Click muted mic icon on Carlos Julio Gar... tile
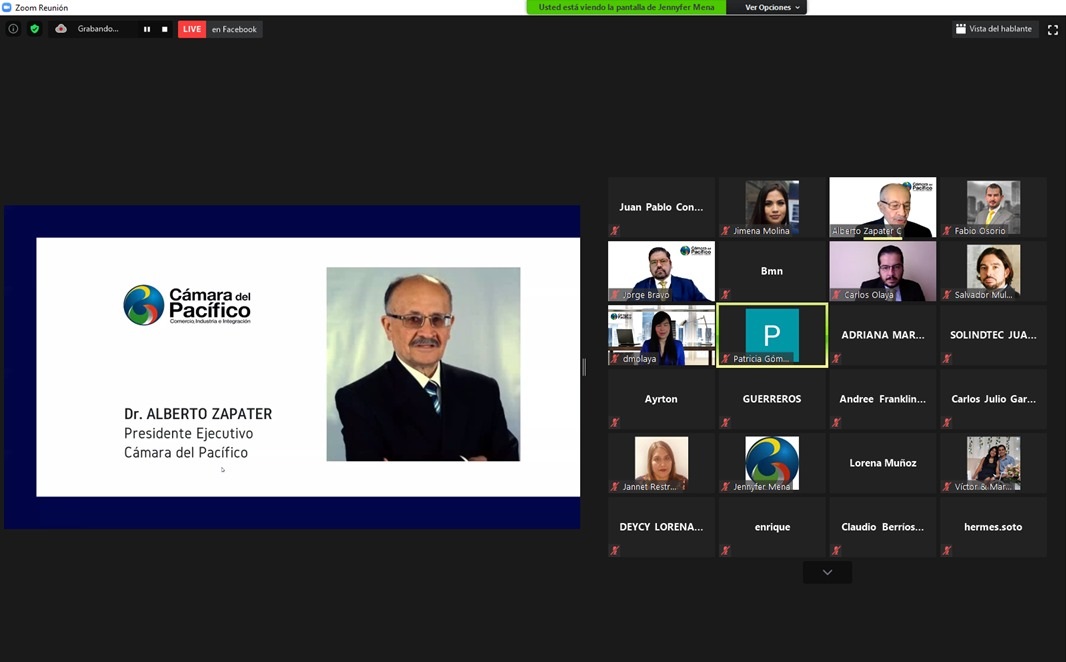Viewport: 1066px width, 662px height. 947,422
